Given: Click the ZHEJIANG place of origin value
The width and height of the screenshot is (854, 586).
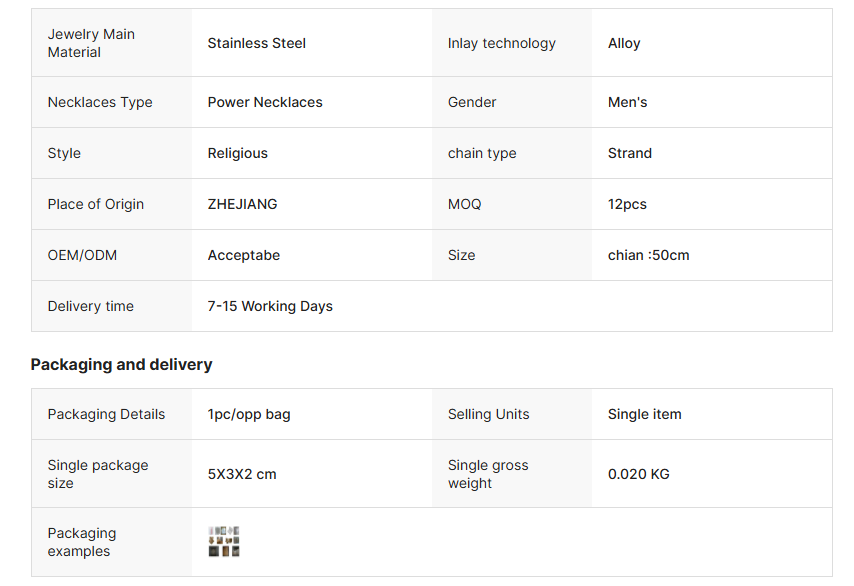Looking at the screenshot, I should tap(243, 204).
